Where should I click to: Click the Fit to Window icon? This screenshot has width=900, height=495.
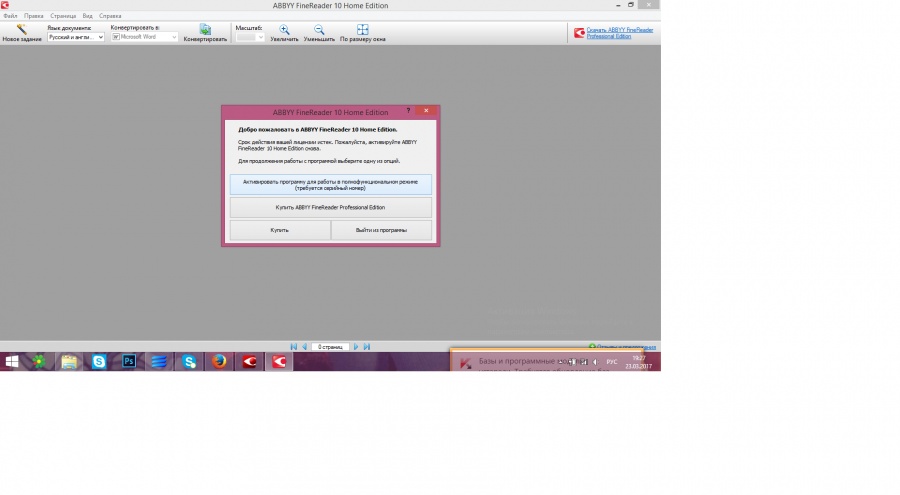coord(362,29)
